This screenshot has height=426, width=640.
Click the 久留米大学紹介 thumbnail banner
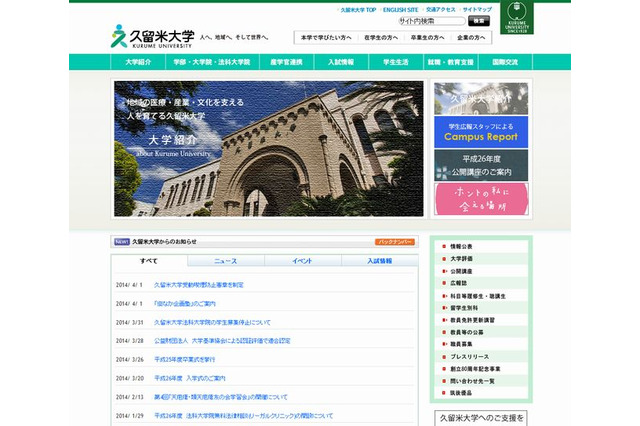pos(481,99)
